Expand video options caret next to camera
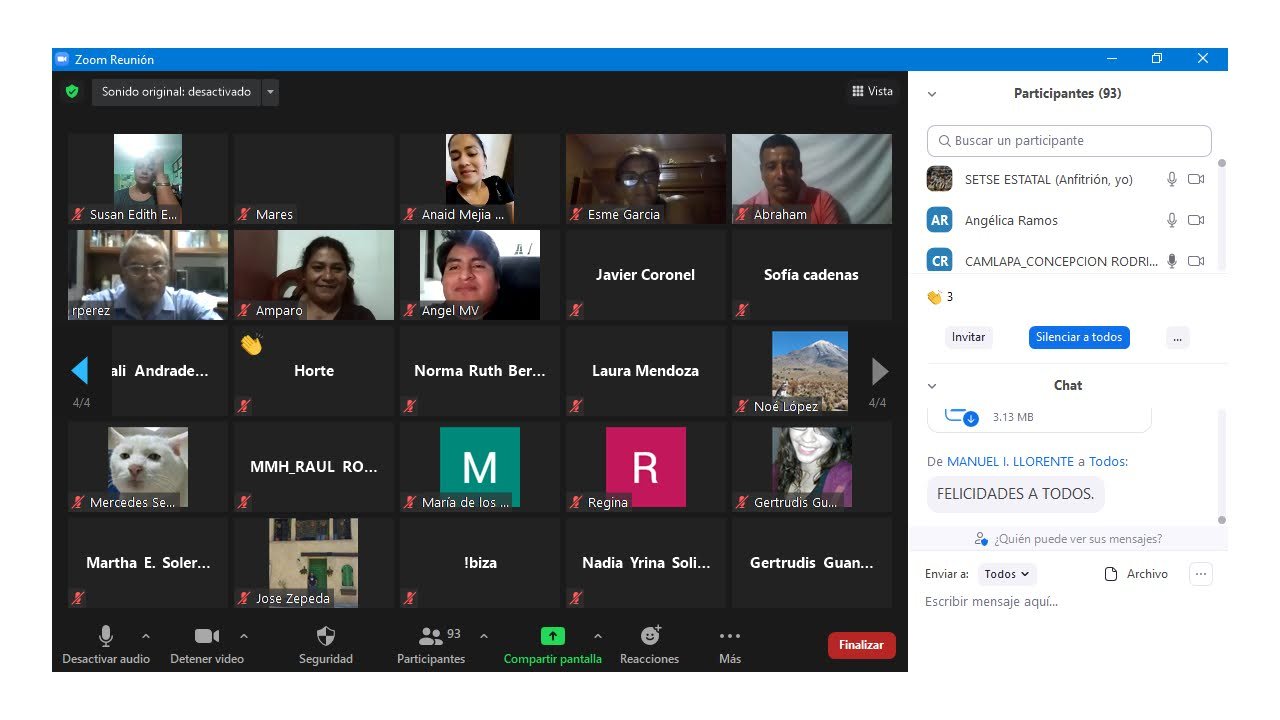Viewport: 1280px width, 720px height. 244,636
